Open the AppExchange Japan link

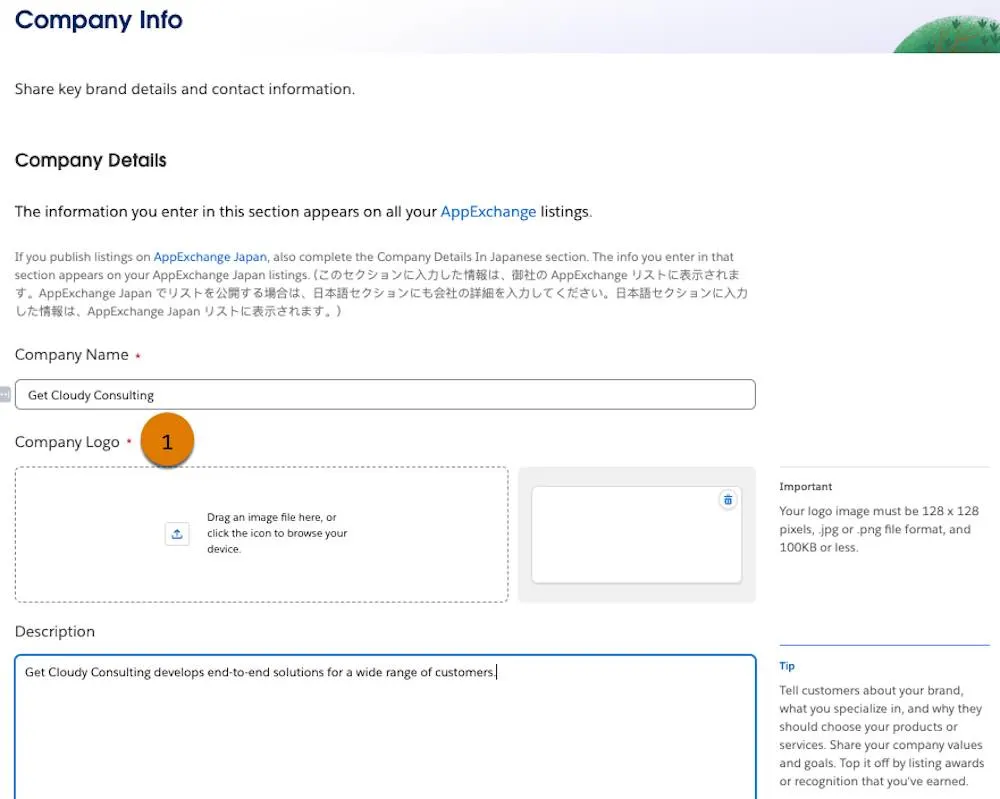(210, 257)
